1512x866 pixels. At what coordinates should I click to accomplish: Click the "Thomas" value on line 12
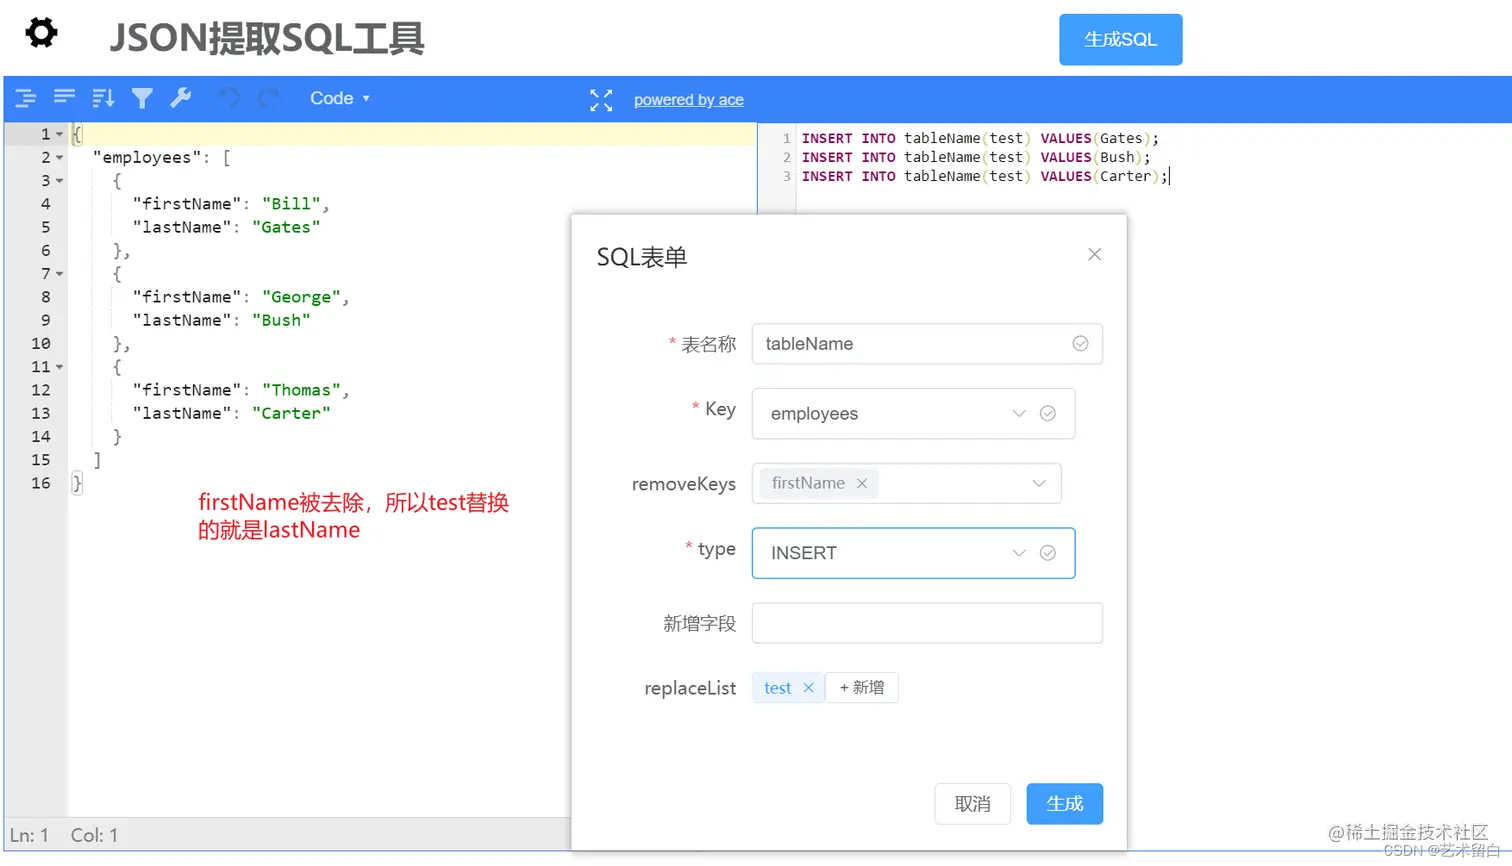pos(301,390)
